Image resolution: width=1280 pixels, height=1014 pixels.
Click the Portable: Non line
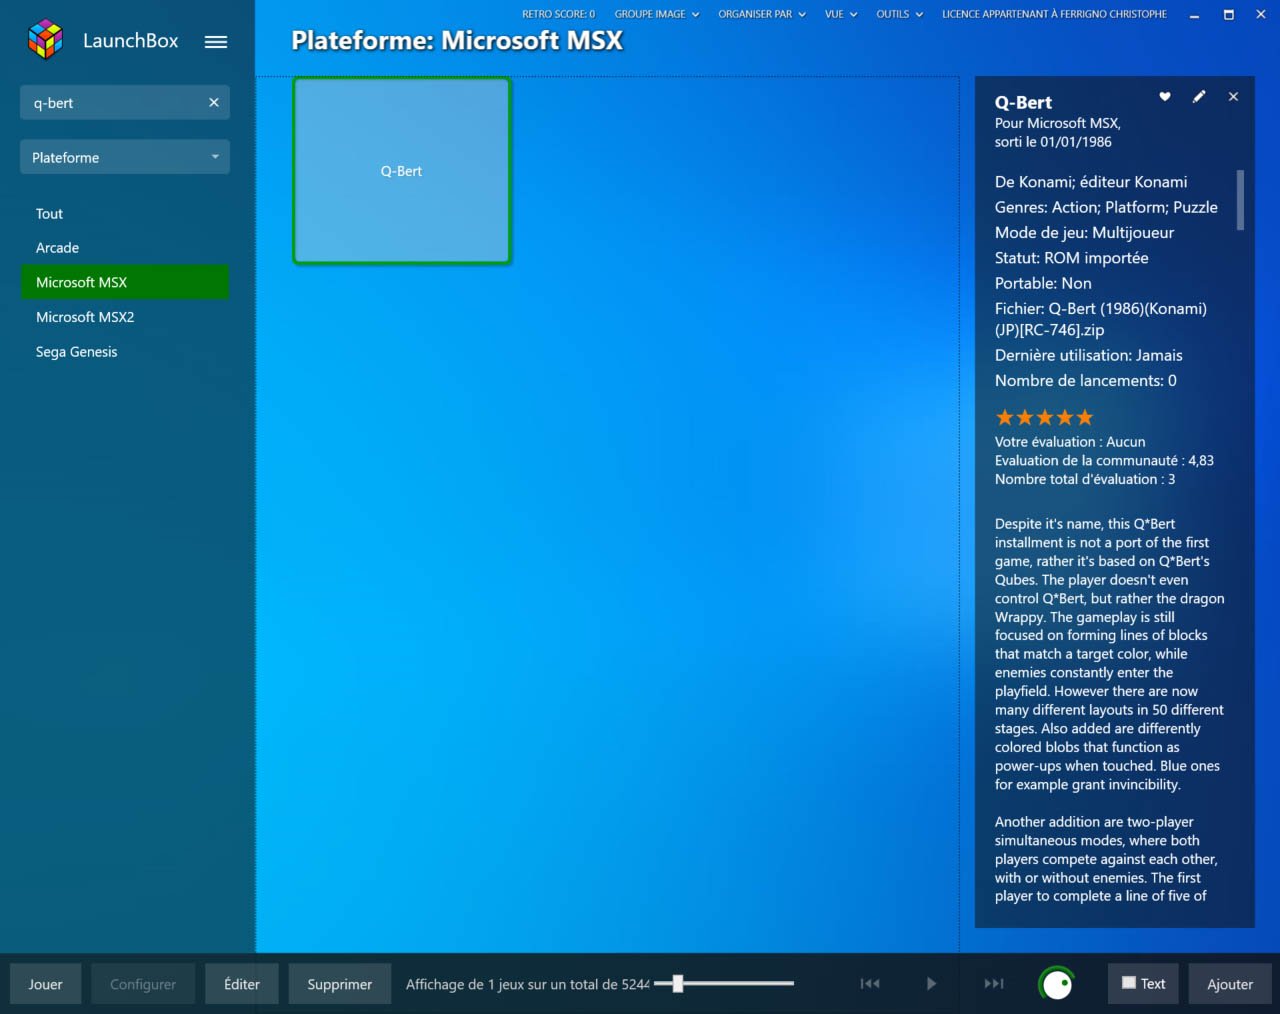tap(1043, 283)
